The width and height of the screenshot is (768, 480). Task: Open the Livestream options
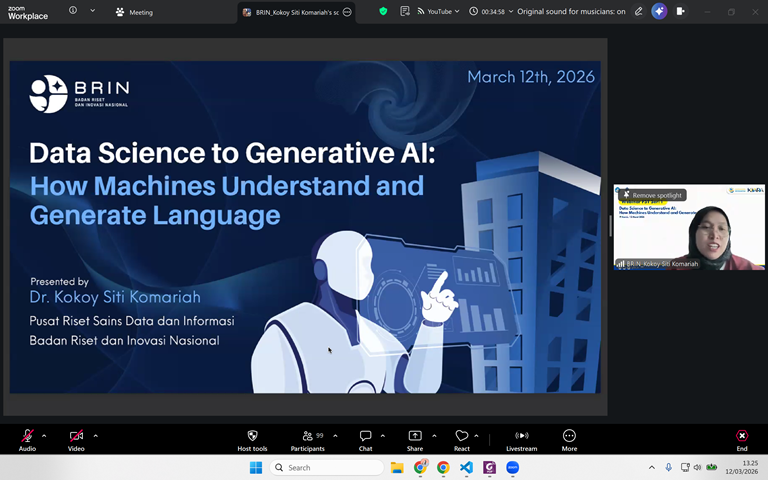pyautogui.click(x=521, y=436)
